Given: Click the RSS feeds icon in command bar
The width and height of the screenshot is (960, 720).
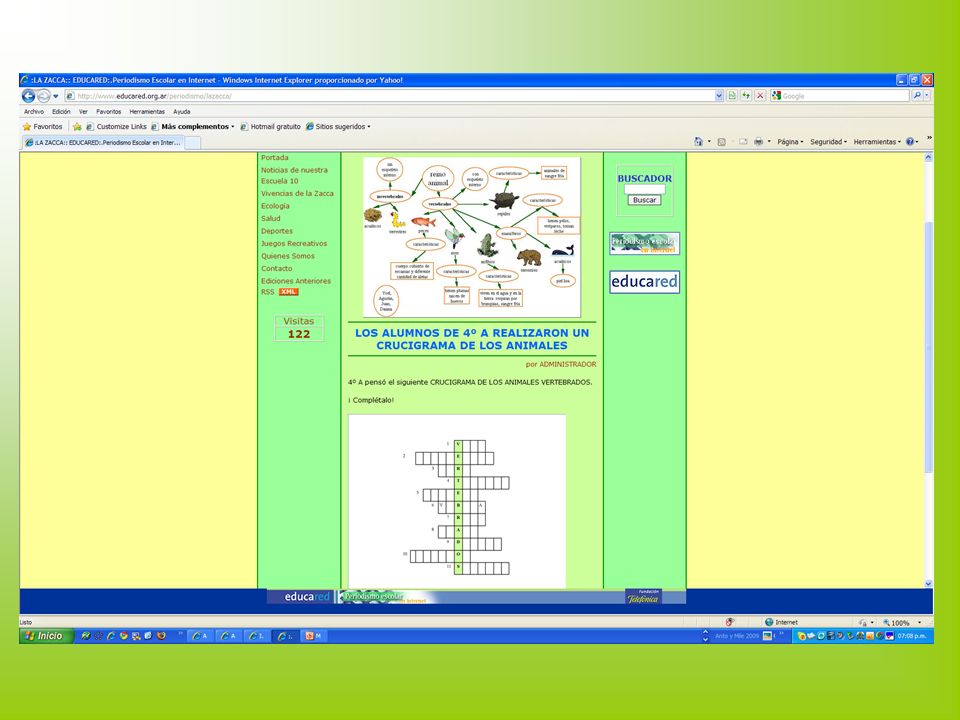Looking at the screenshot, I should [x=722, y=142].
